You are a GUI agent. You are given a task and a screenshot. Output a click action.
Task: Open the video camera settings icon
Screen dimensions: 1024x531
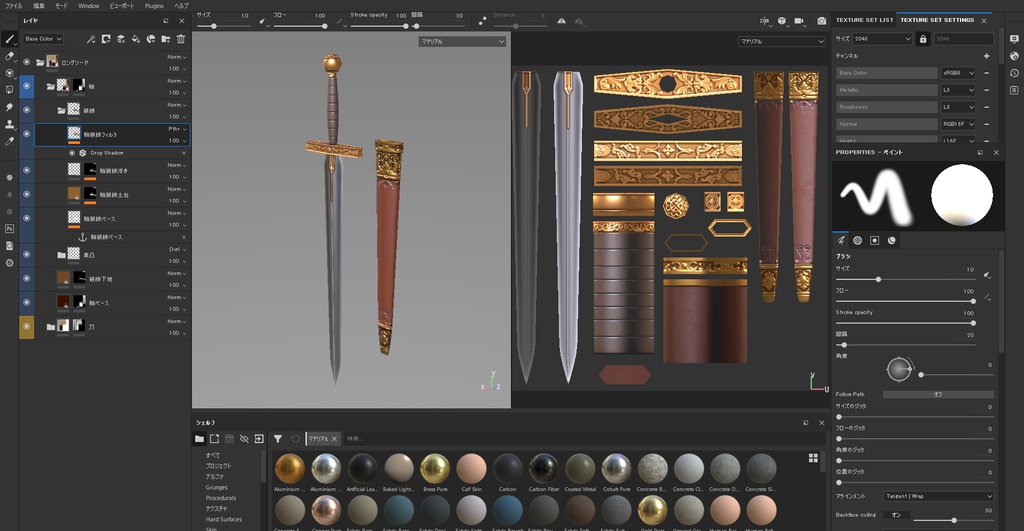tap(799, 21)
